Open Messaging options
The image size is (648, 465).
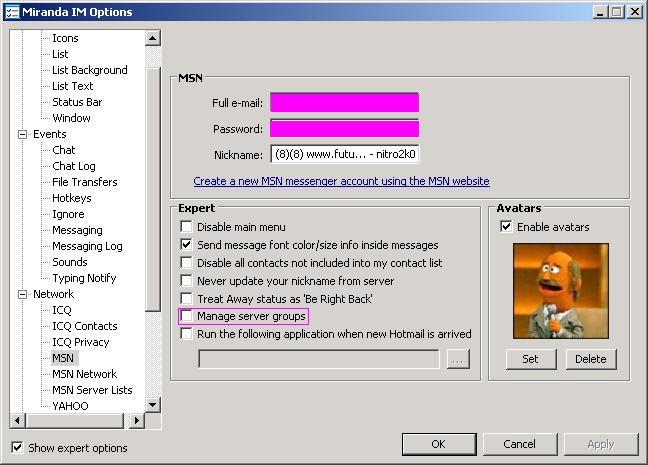click(x=77, y=230)
